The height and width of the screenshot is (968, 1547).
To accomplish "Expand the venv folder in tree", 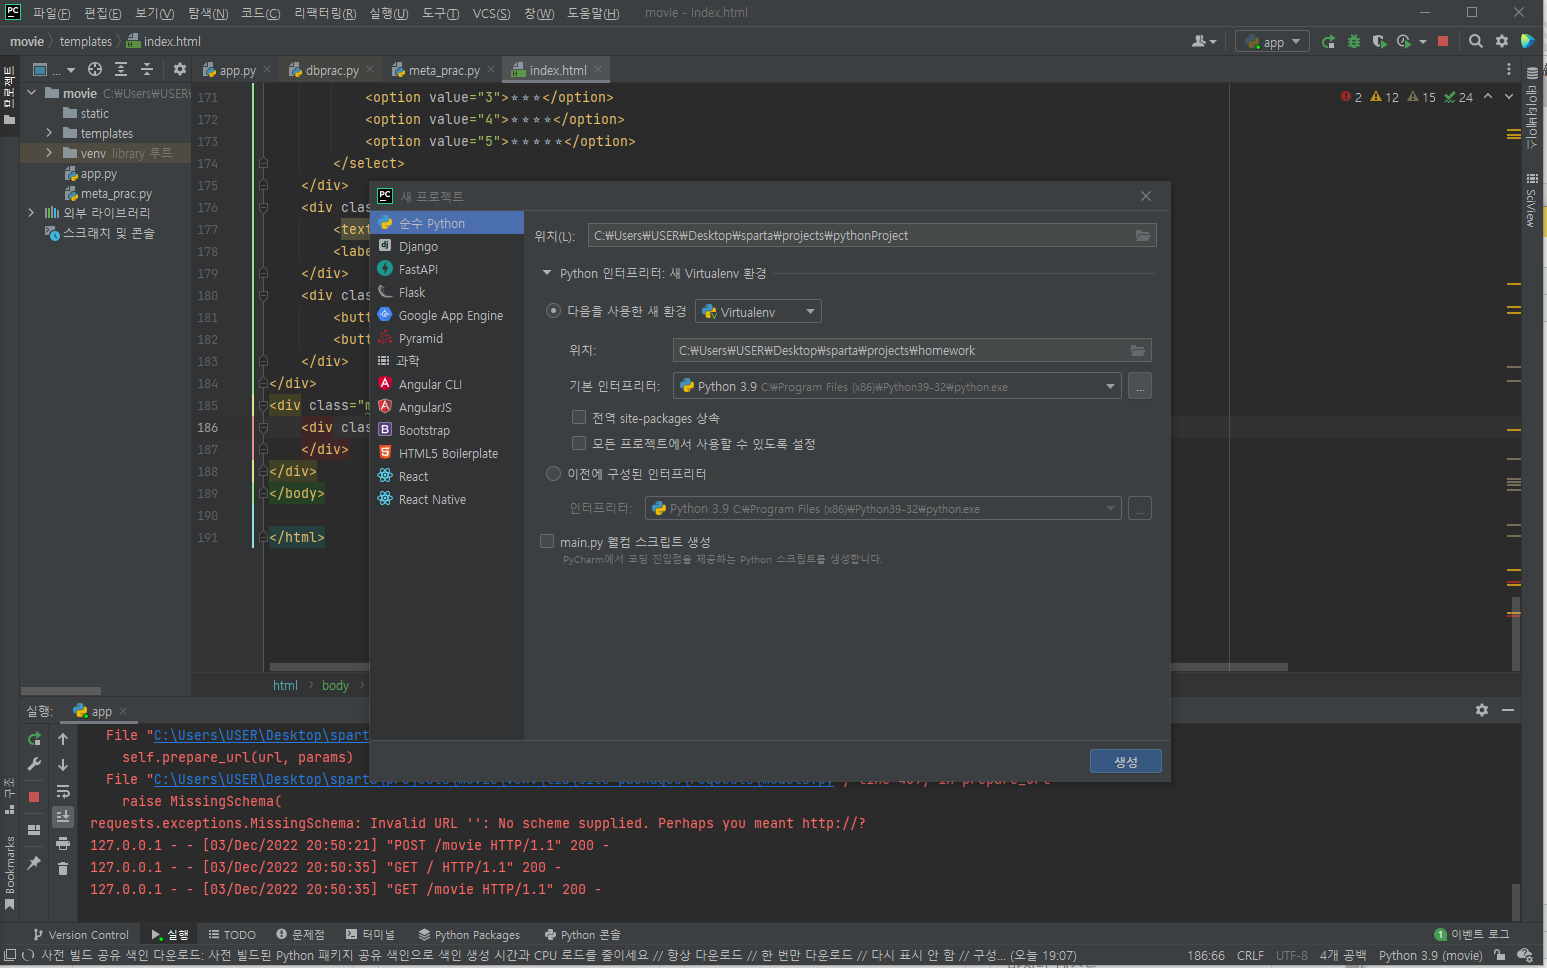I will click(49, 153).
